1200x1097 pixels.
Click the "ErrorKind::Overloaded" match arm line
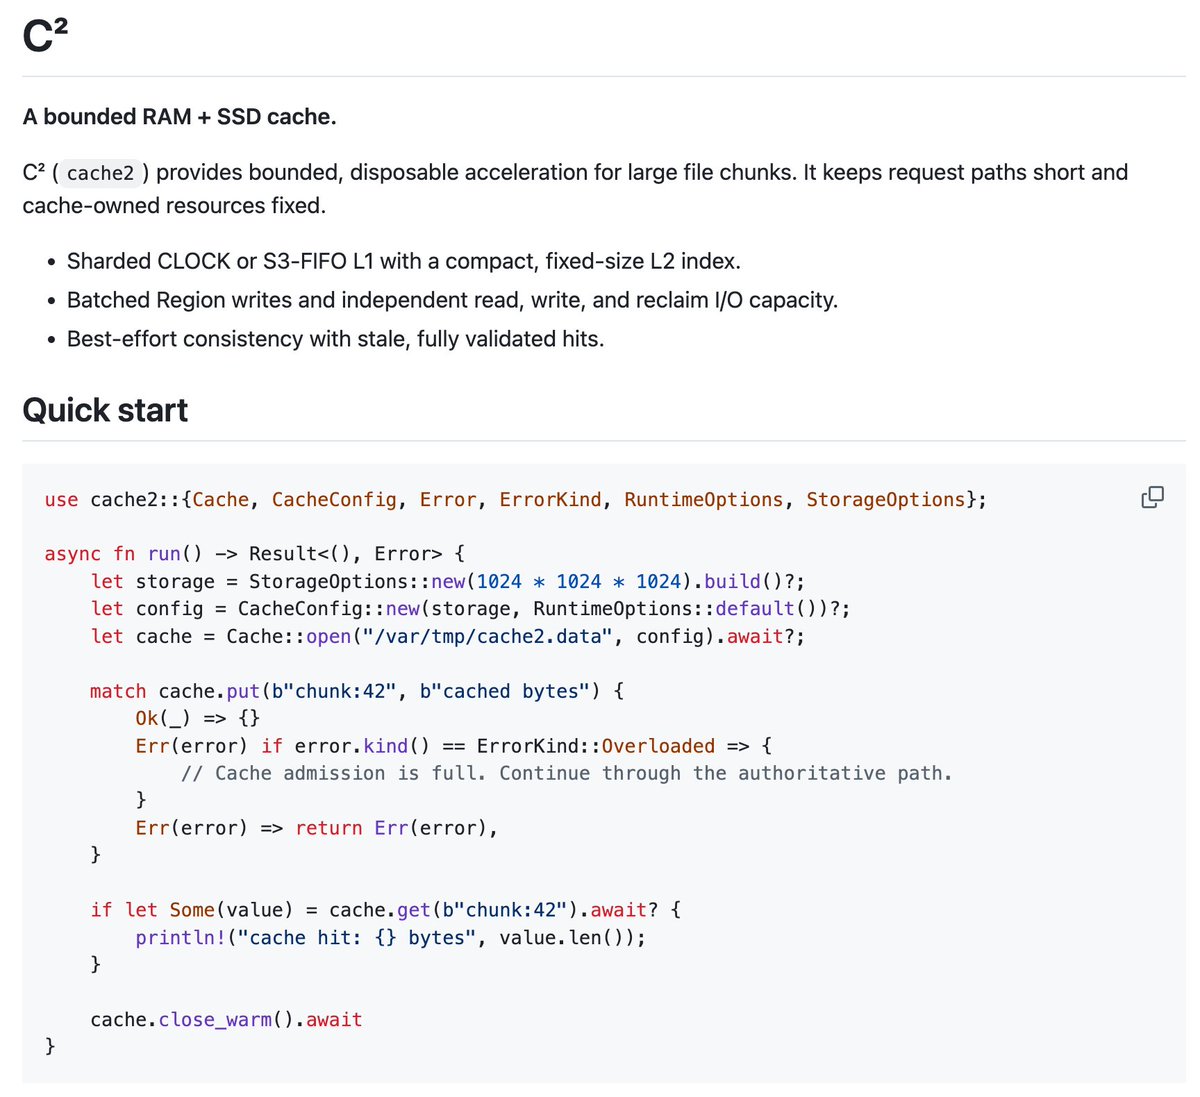coord(454,746)
